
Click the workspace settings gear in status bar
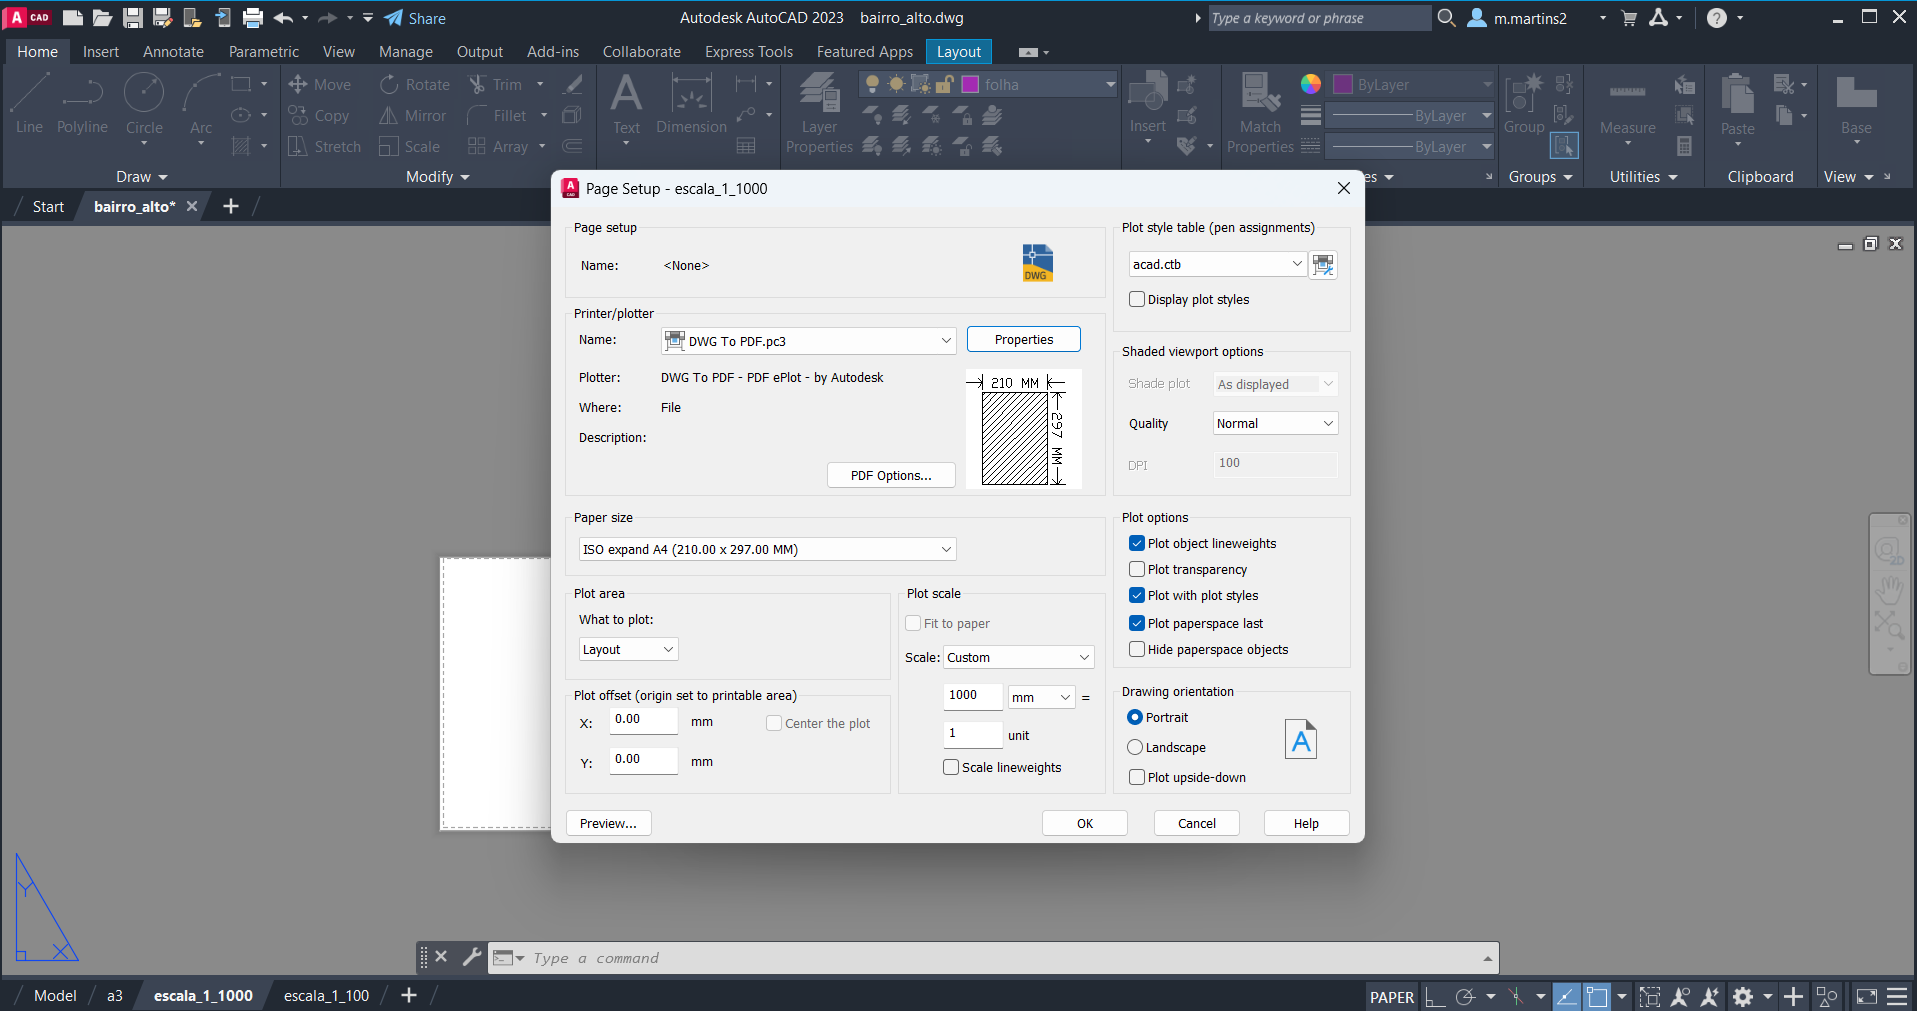pos(1743,997)
